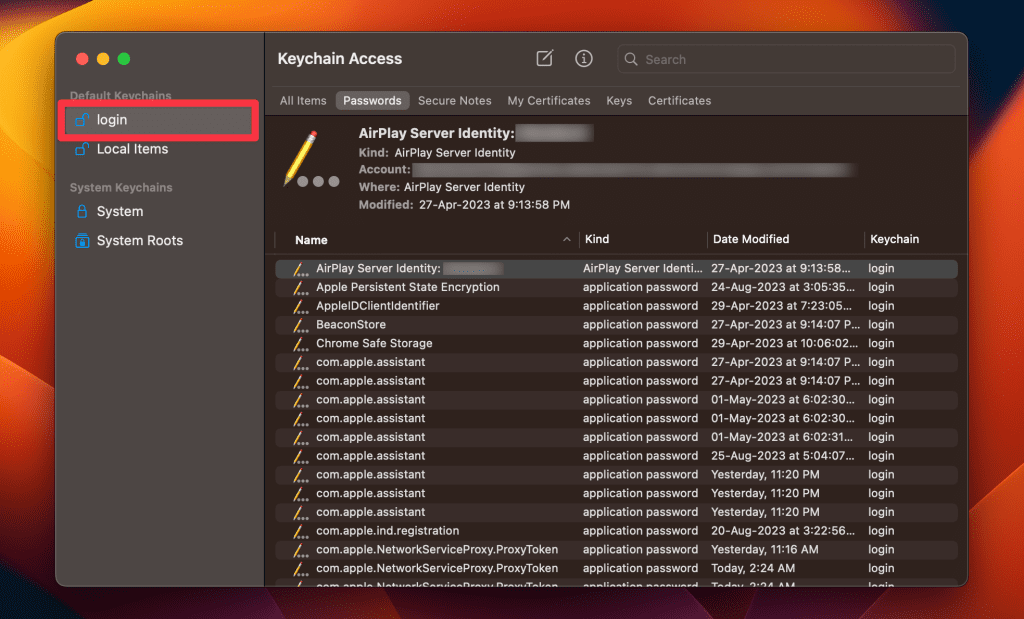Screen dimensions: 1024x619
Task: Click the pencil icon beside BeaconStore
Action: 300,325
